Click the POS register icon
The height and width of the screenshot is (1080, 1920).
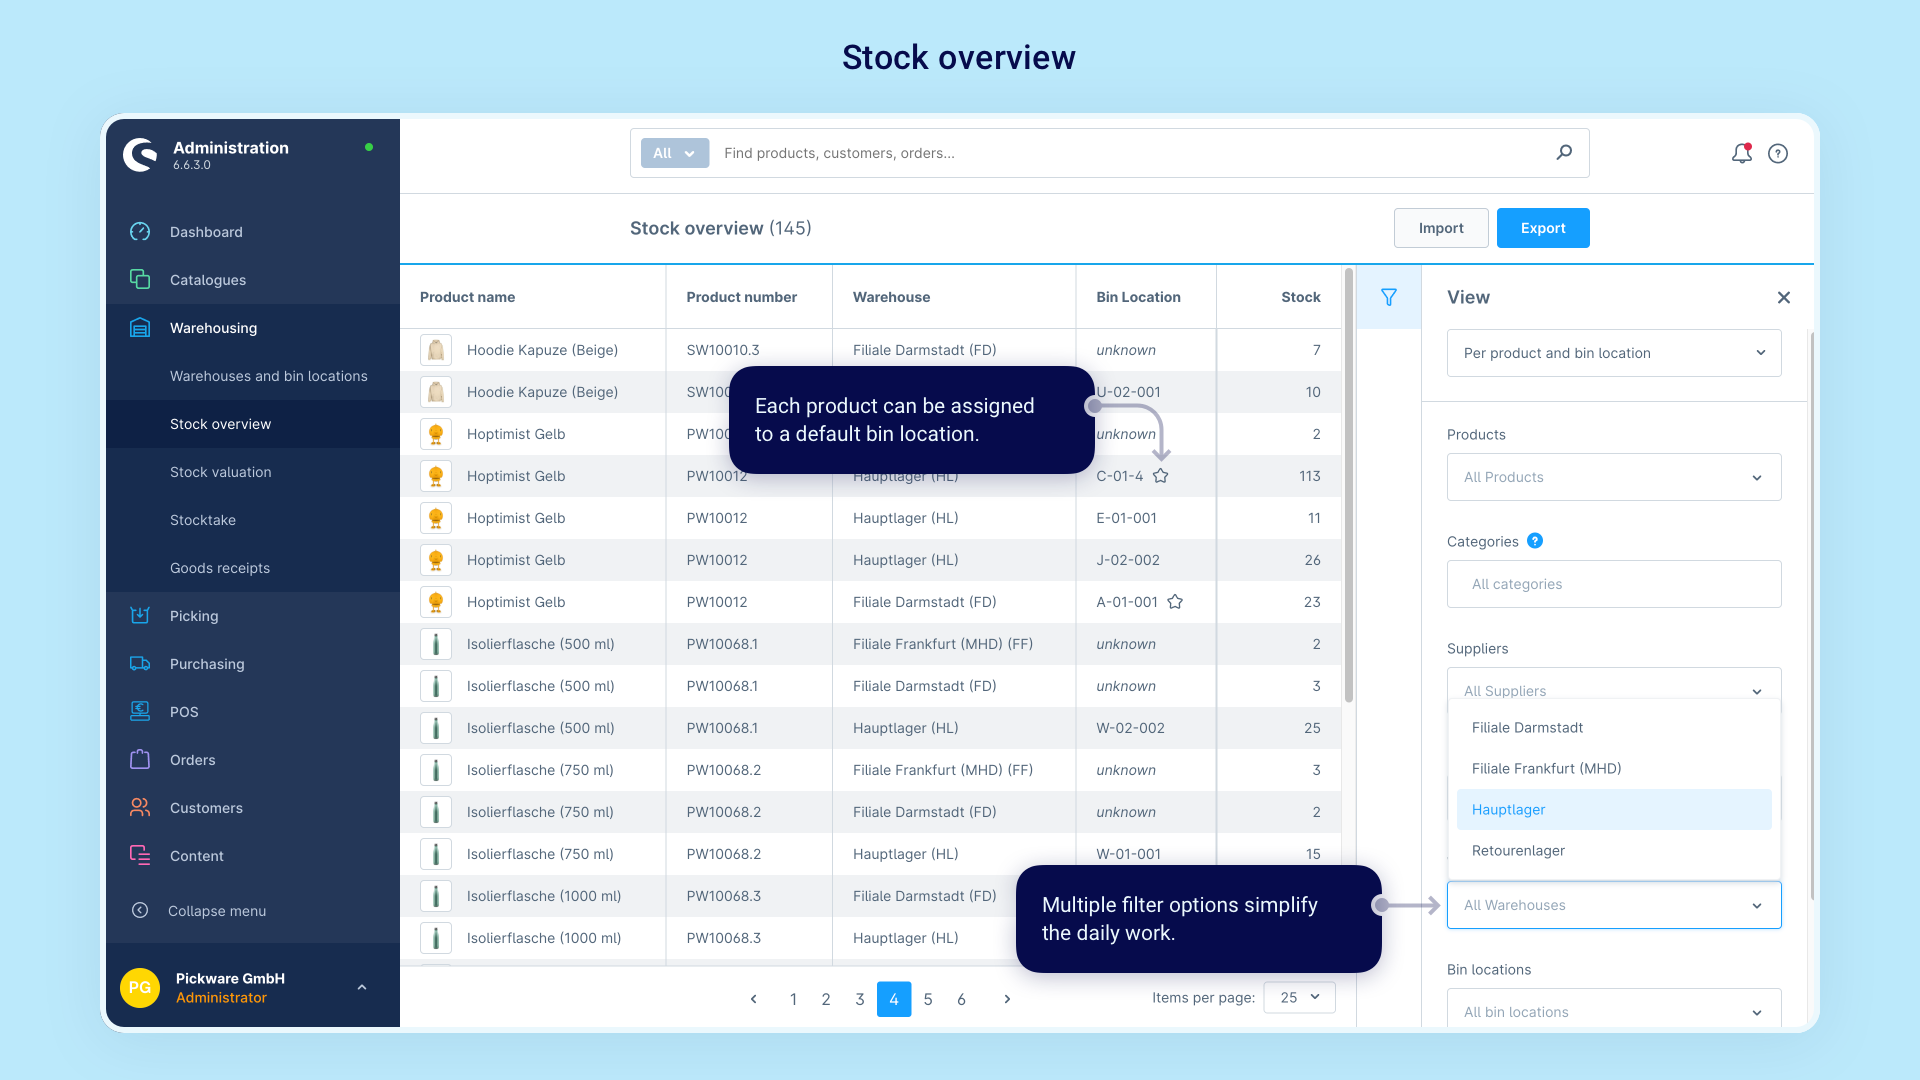click(x=140, y=712)
